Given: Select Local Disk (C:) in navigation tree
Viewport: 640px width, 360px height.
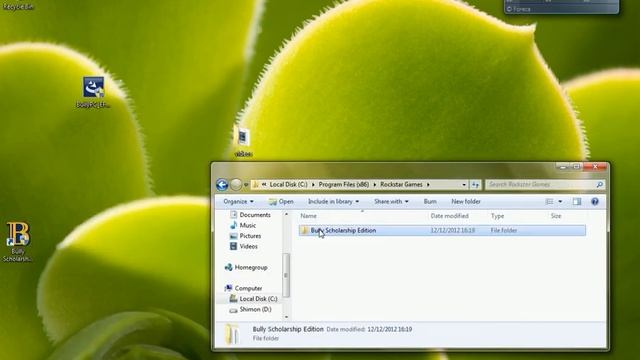Looking at the screenshot, I should (253, 299).
